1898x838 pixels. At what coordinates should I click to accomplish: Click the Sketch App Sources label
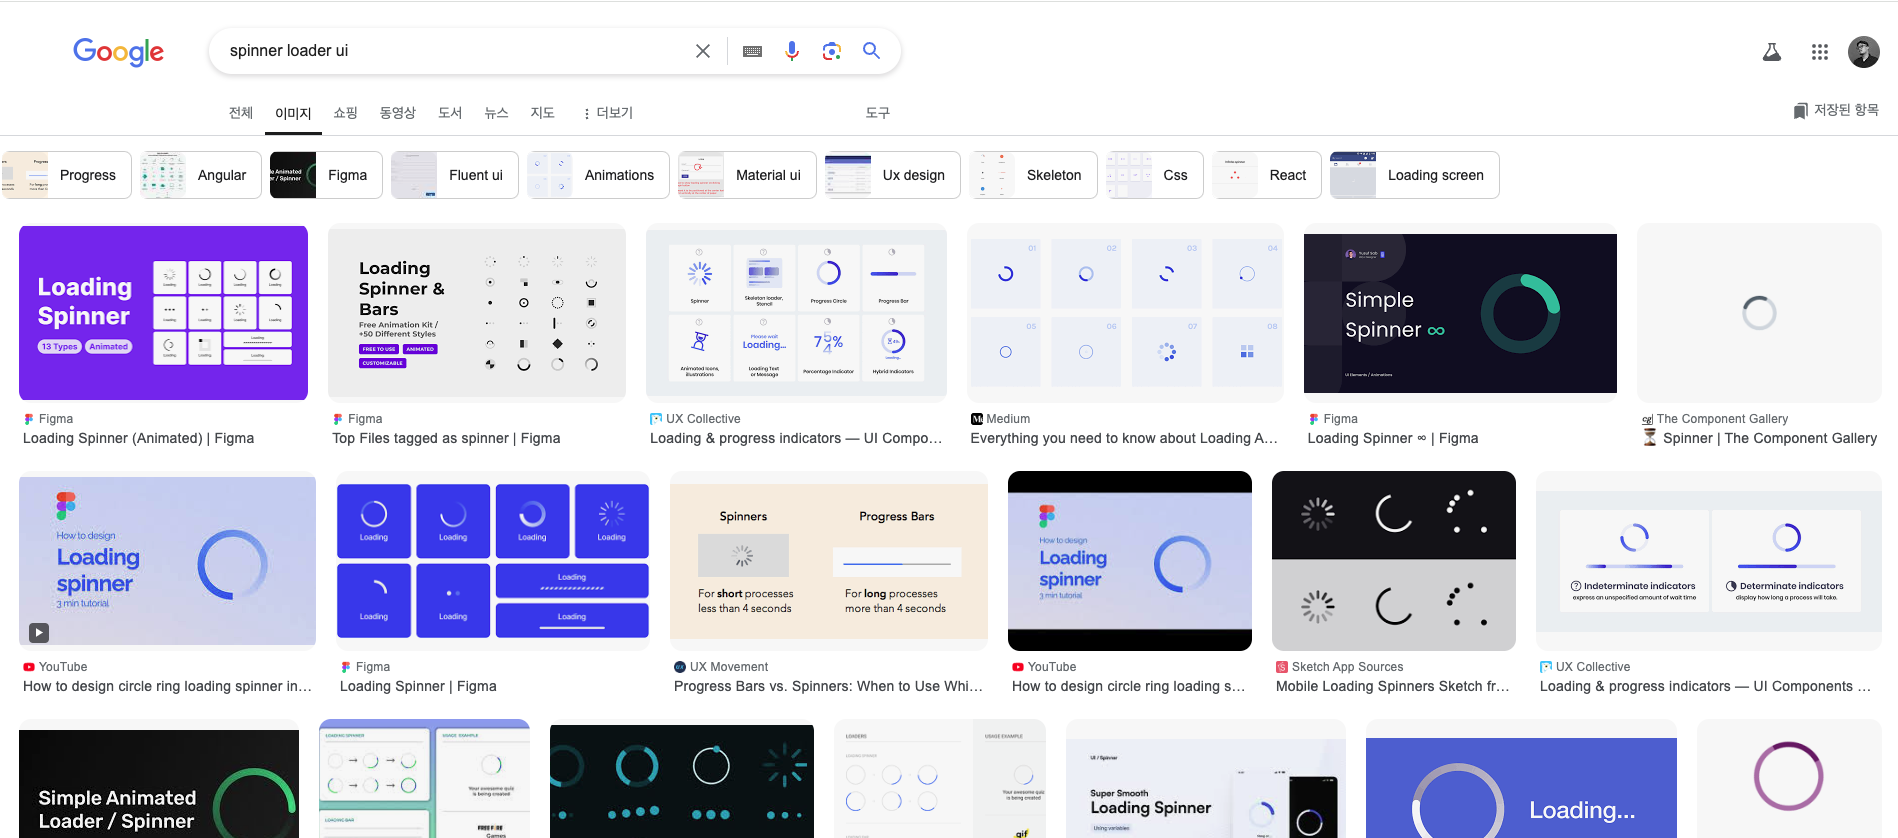point(1347,667)
